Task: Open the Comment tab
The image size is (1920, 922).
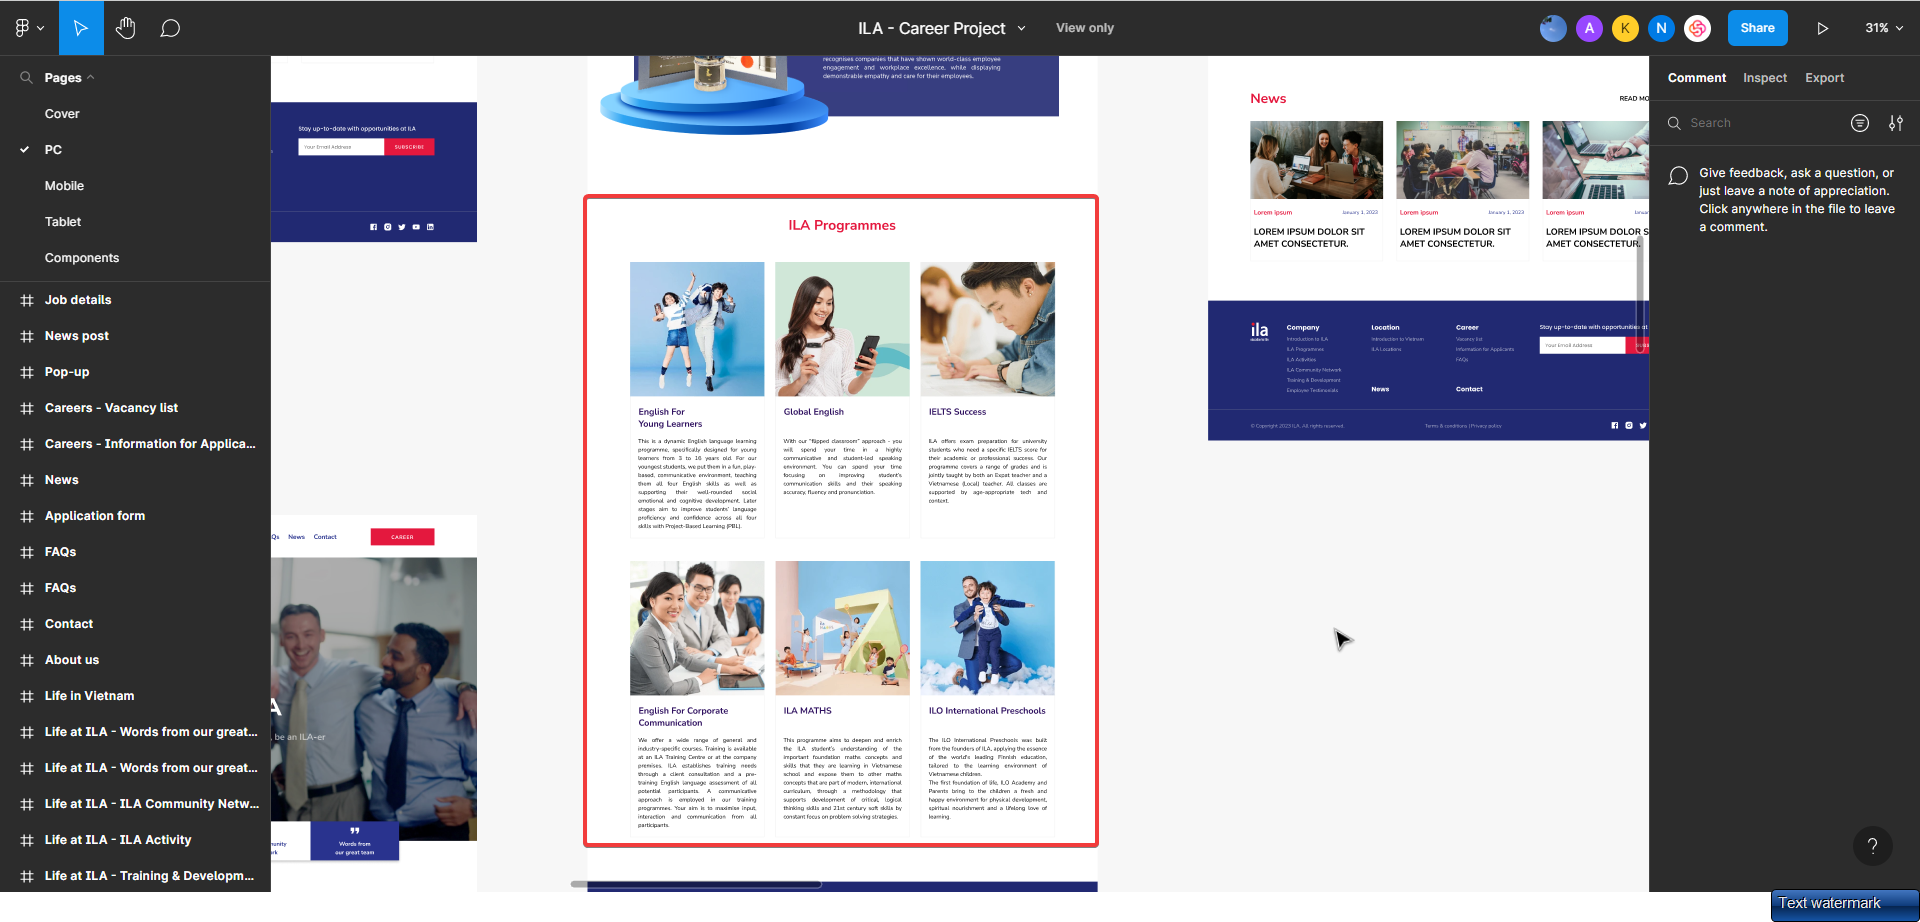Action: click(1696, 78)
